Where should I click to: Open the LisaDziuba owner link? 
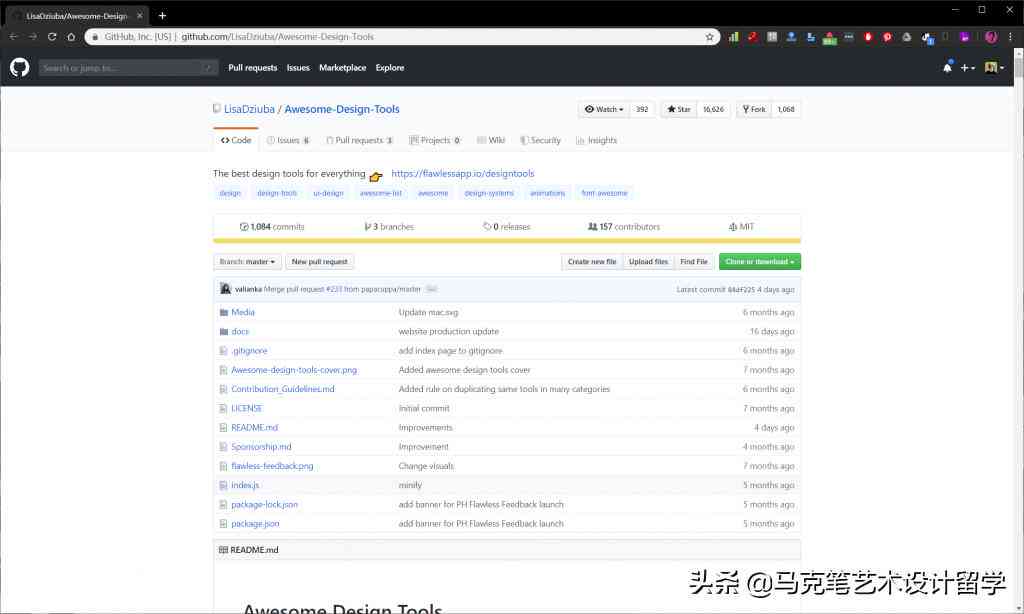(x=249, y=109)
